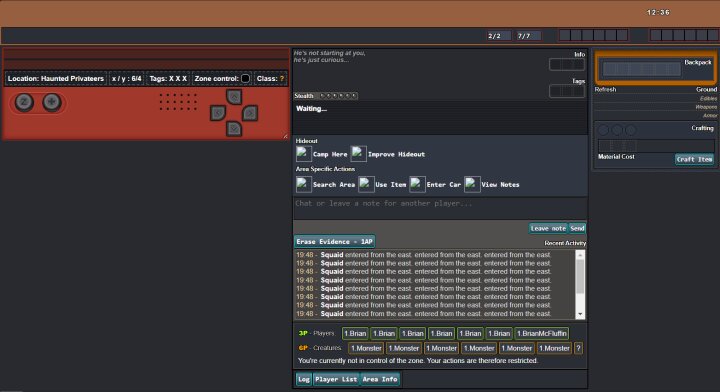Click the Hideout section heading
The image size is (720, 392).
pyautogui.click(x=306, y=141)
